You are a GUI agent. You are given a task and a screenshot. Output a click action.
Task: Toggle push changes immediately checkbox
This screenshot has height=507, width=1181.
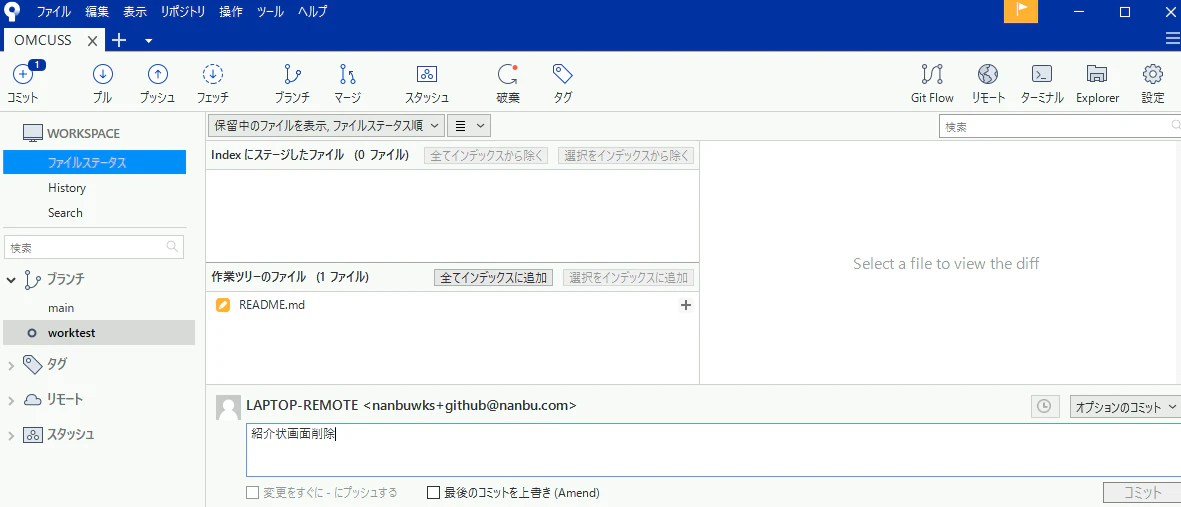tap(253, 493)
